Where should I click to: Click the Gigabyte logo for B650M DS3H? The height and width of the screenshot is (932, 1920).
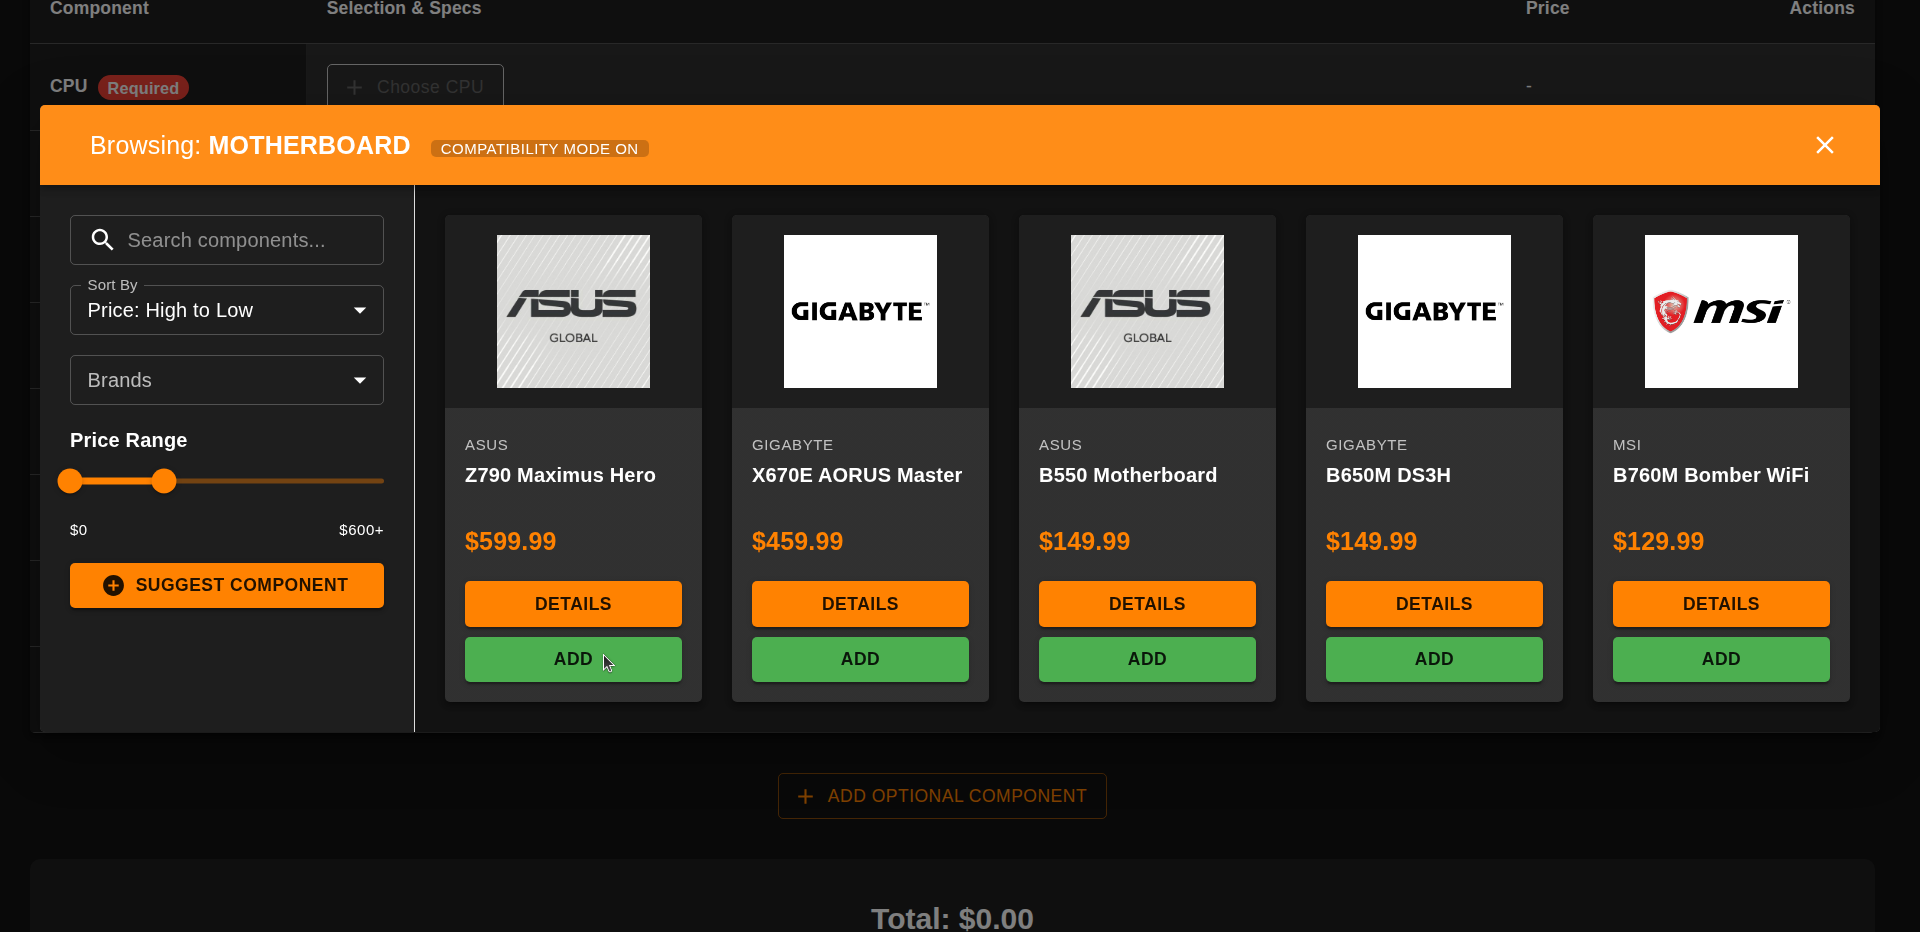1433,311
